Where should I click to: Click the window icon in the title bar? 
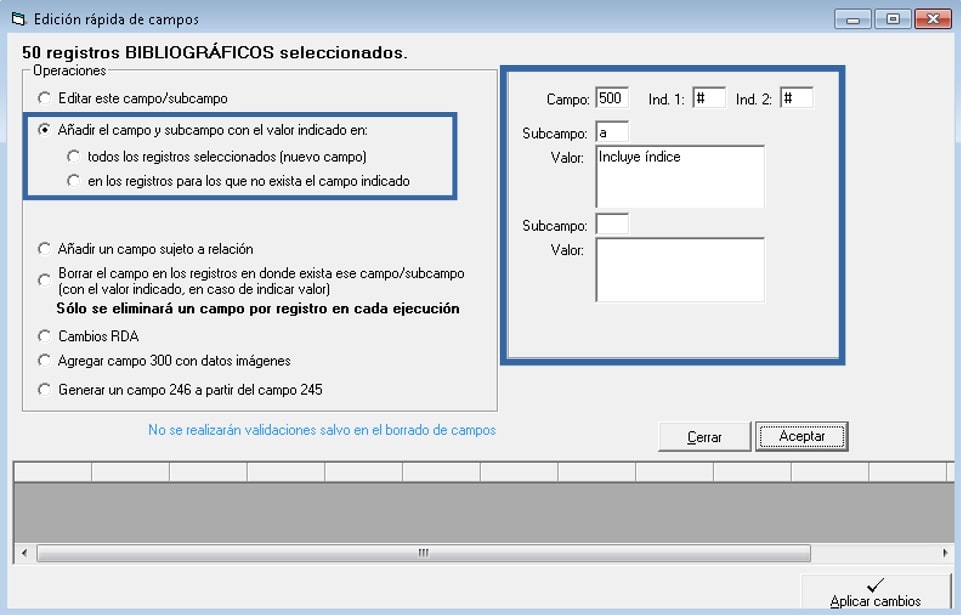18,19
